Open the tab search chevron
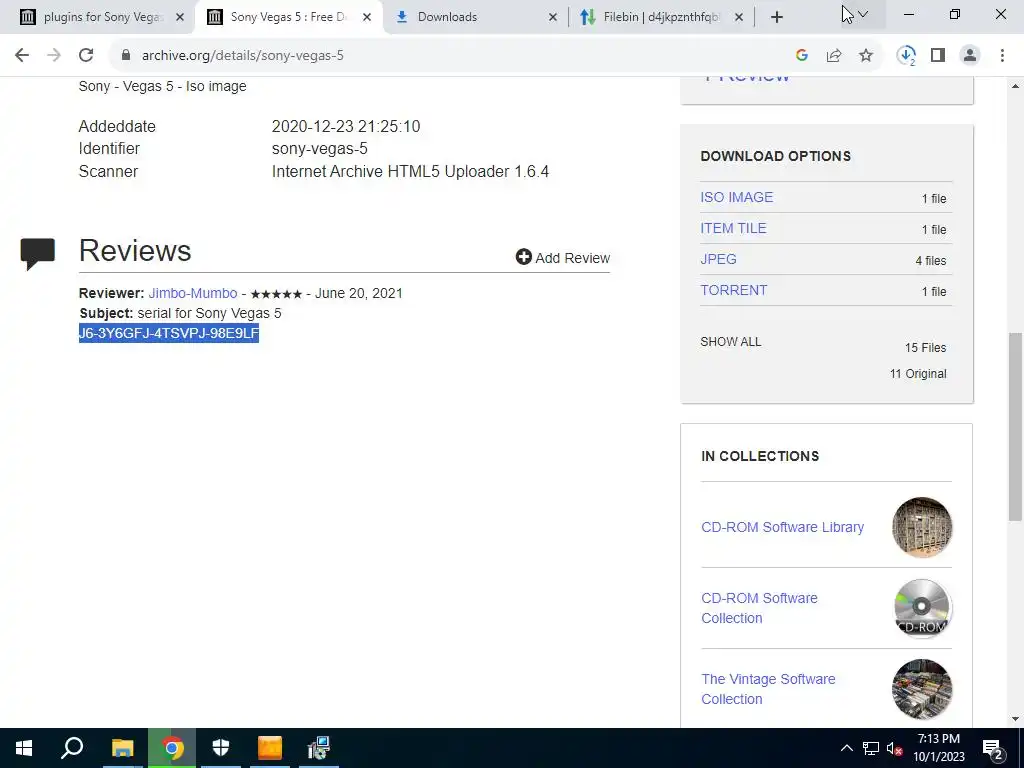Image resolution: width=1024 pixels, height=768 pixels. (863, 14)
